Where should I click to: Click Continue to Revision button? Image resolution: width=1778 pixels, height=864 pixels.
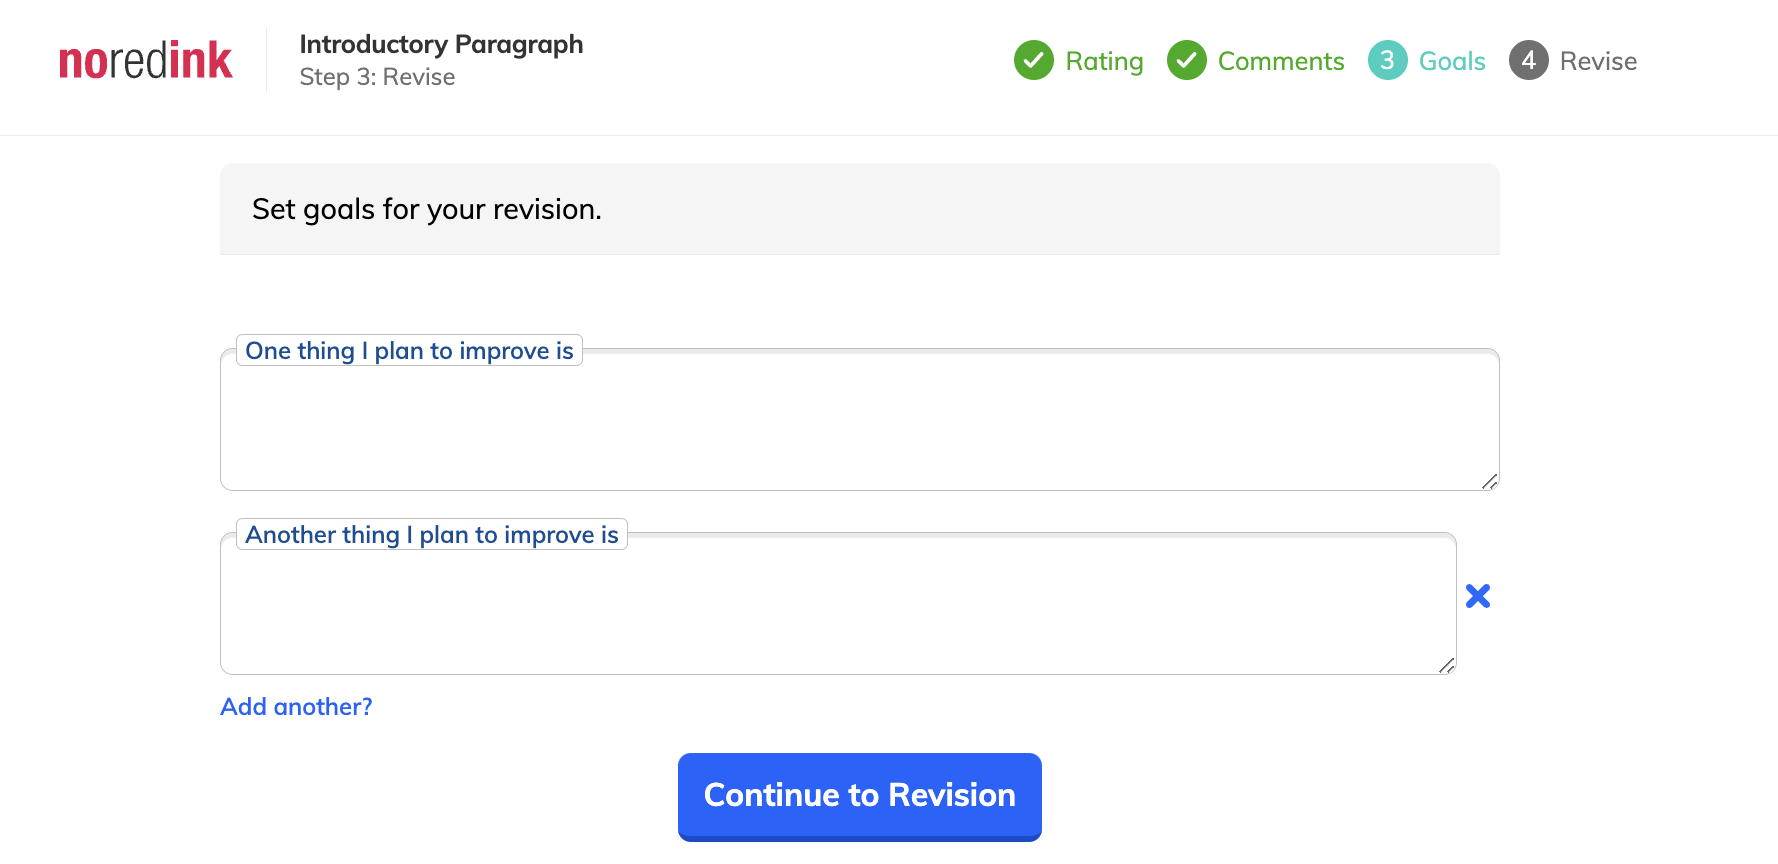[860, 796]
